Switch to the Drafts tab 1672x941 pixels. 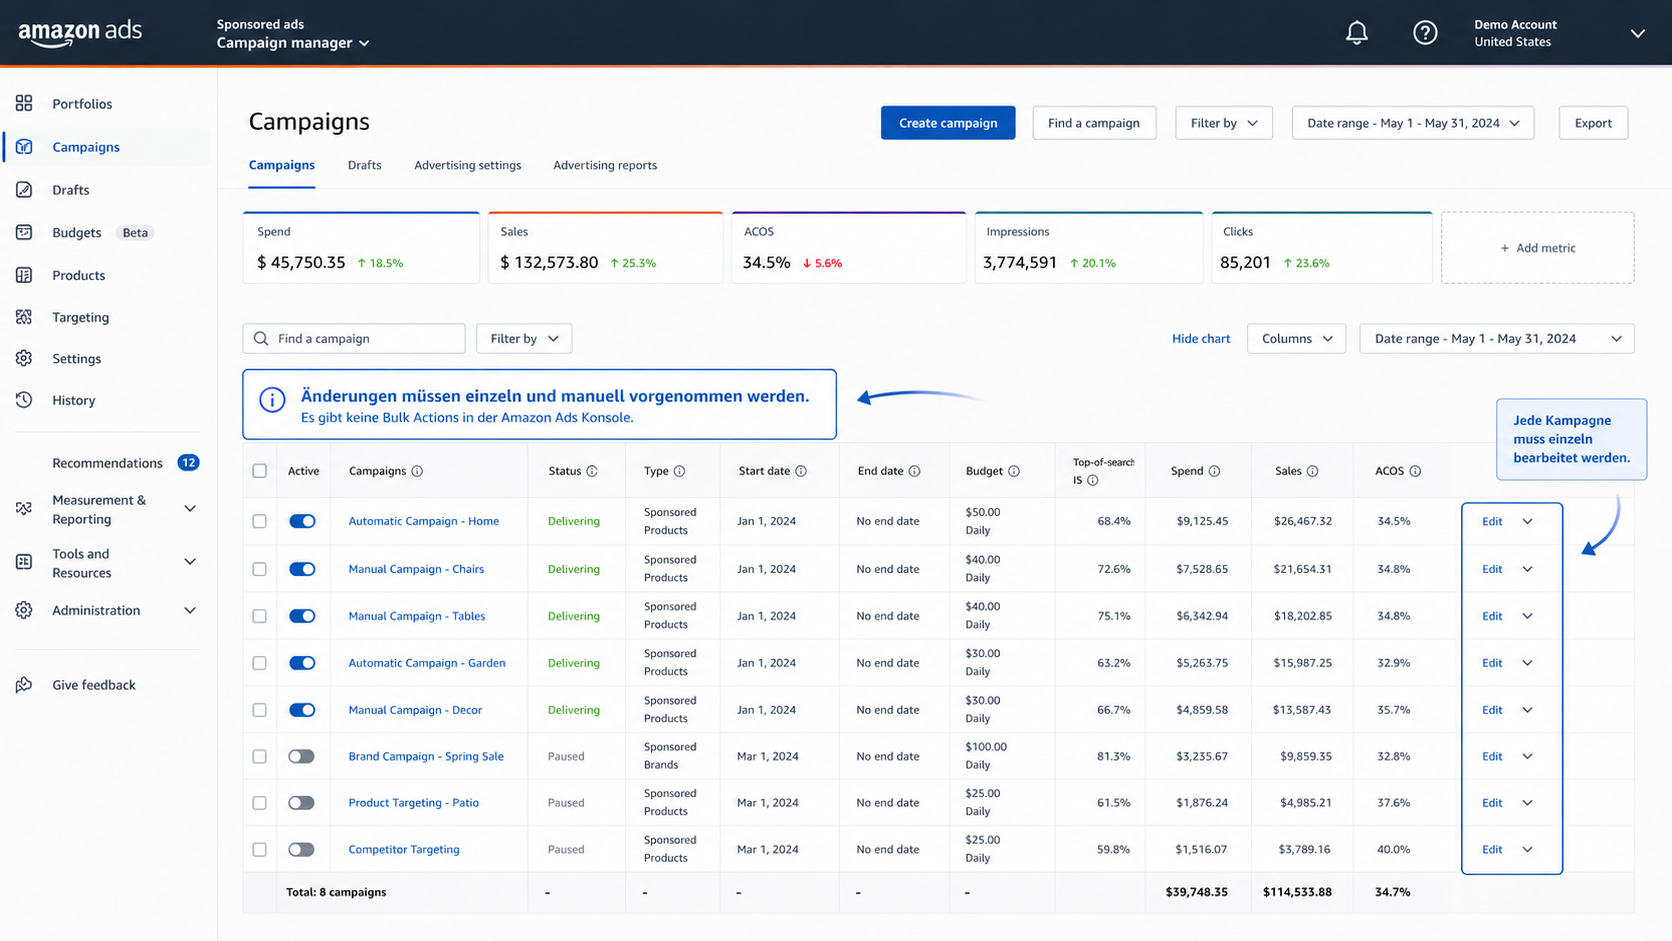364,165
